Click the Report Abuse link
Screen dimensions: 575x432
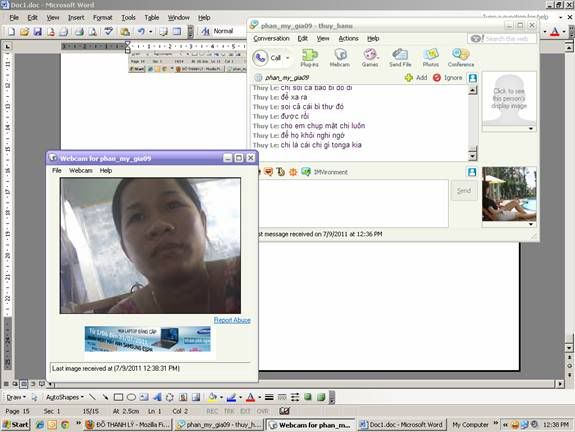point(232,320)
